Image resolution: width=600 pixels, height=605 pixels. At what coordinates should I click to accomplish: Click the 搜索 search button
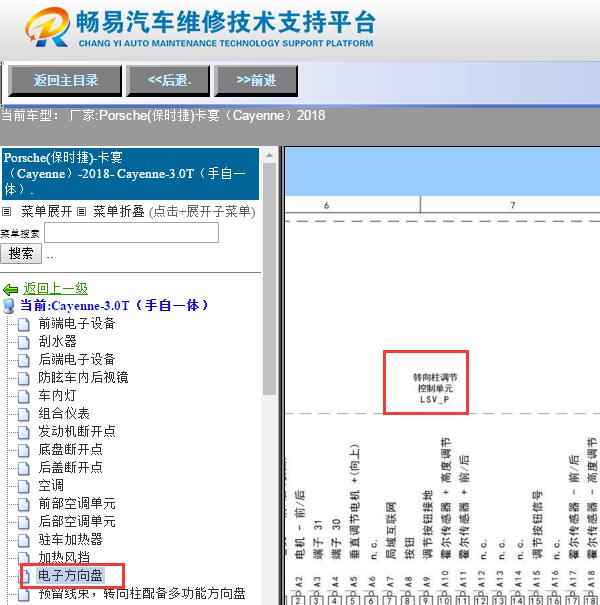point(21,253)
